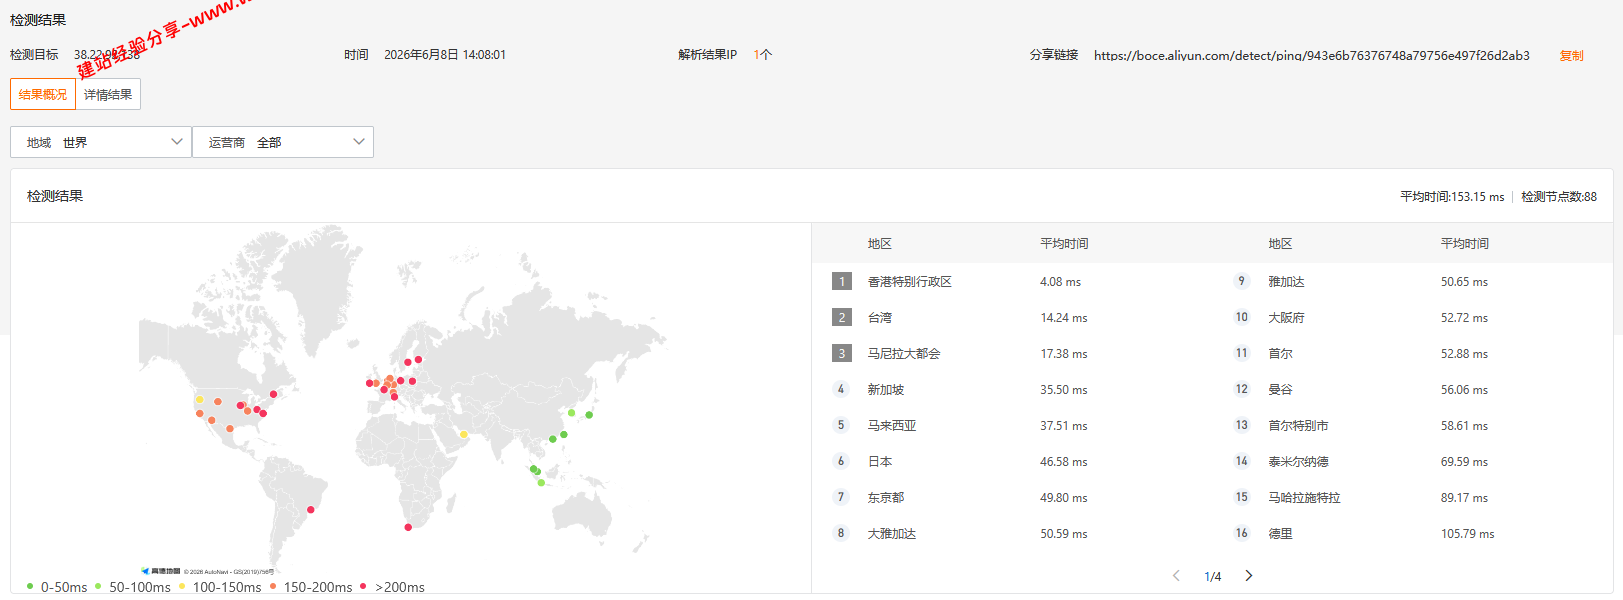1623x600 pixels.
Task: Click the 新加坡 region name
Action: pyautogui.click(x=886, y=390)
